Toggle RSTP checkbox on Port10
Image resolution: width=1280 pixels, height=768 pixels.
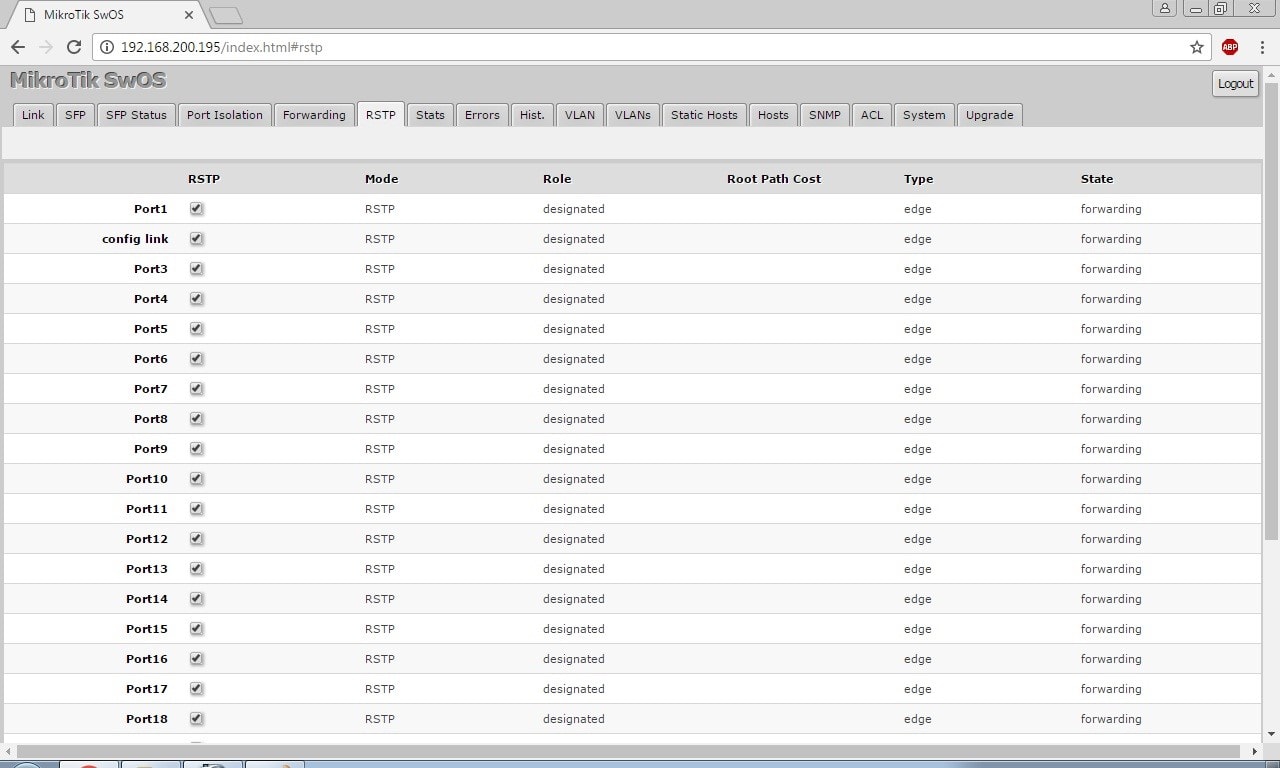click(197, 479)
